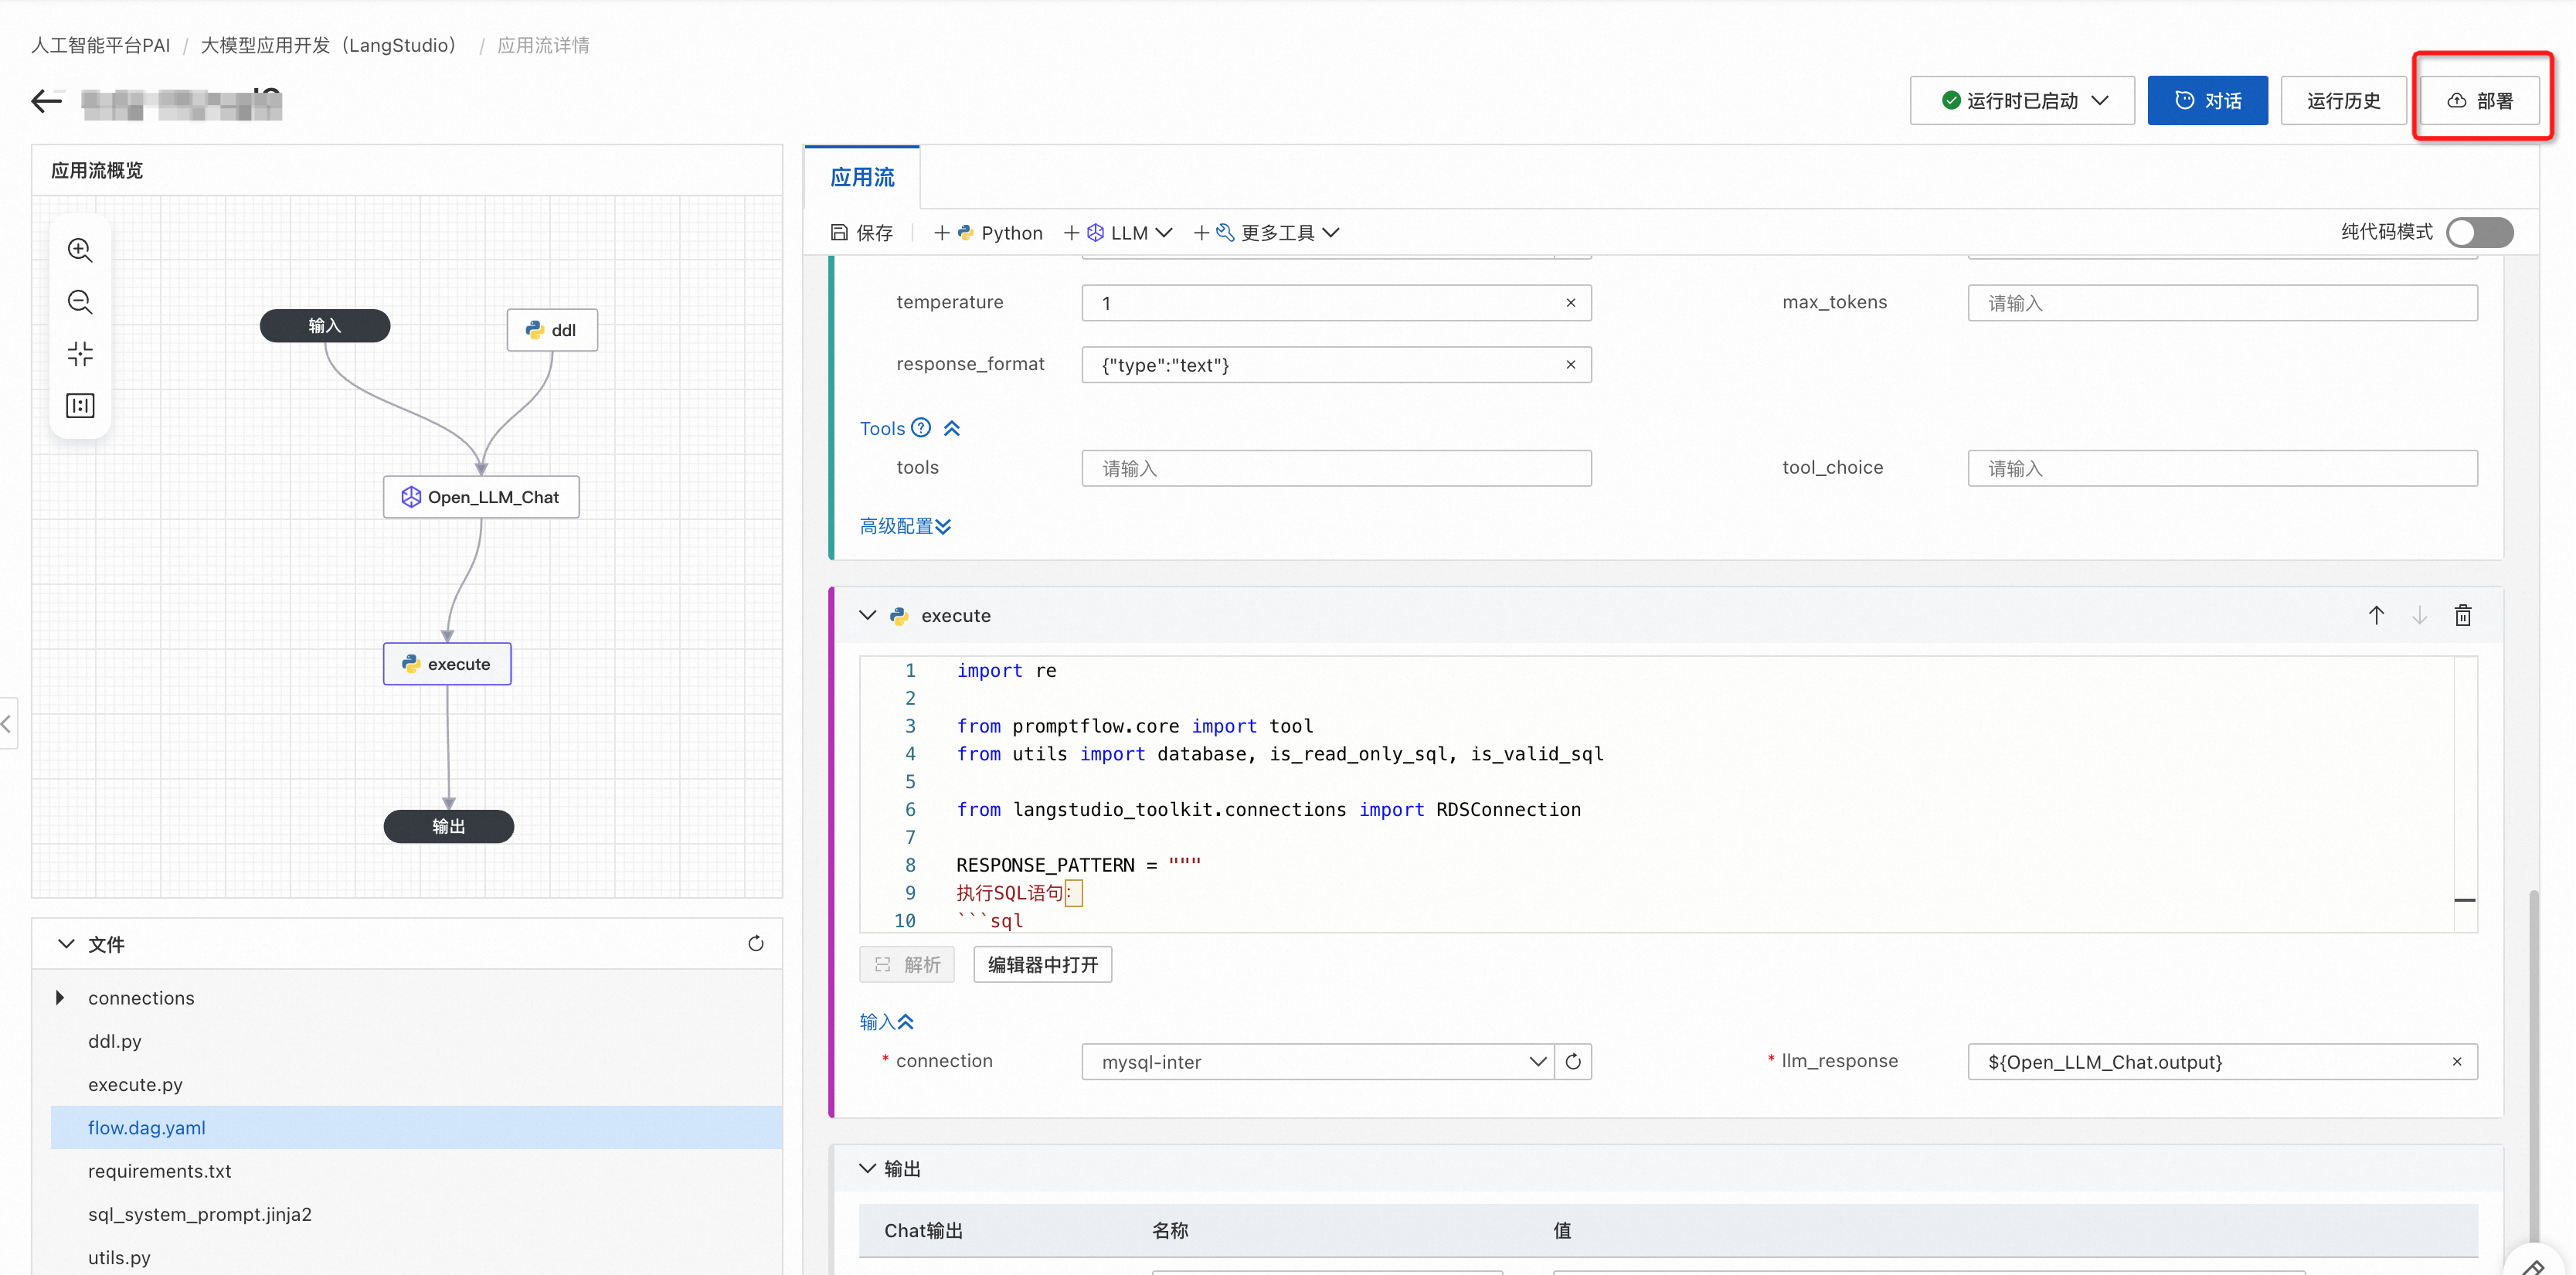Collapse the 输出 section
Viewport: 2576px width, 1275px height.
[867, 1168]
